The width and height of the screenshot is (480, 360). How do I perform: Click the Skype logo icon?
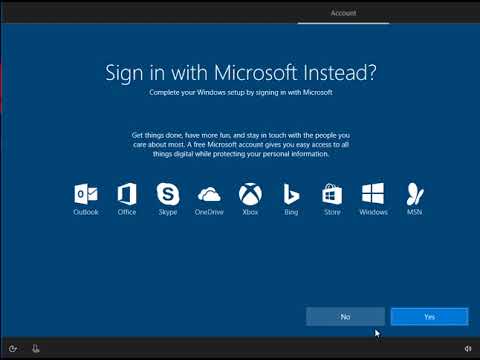(168, 194)
